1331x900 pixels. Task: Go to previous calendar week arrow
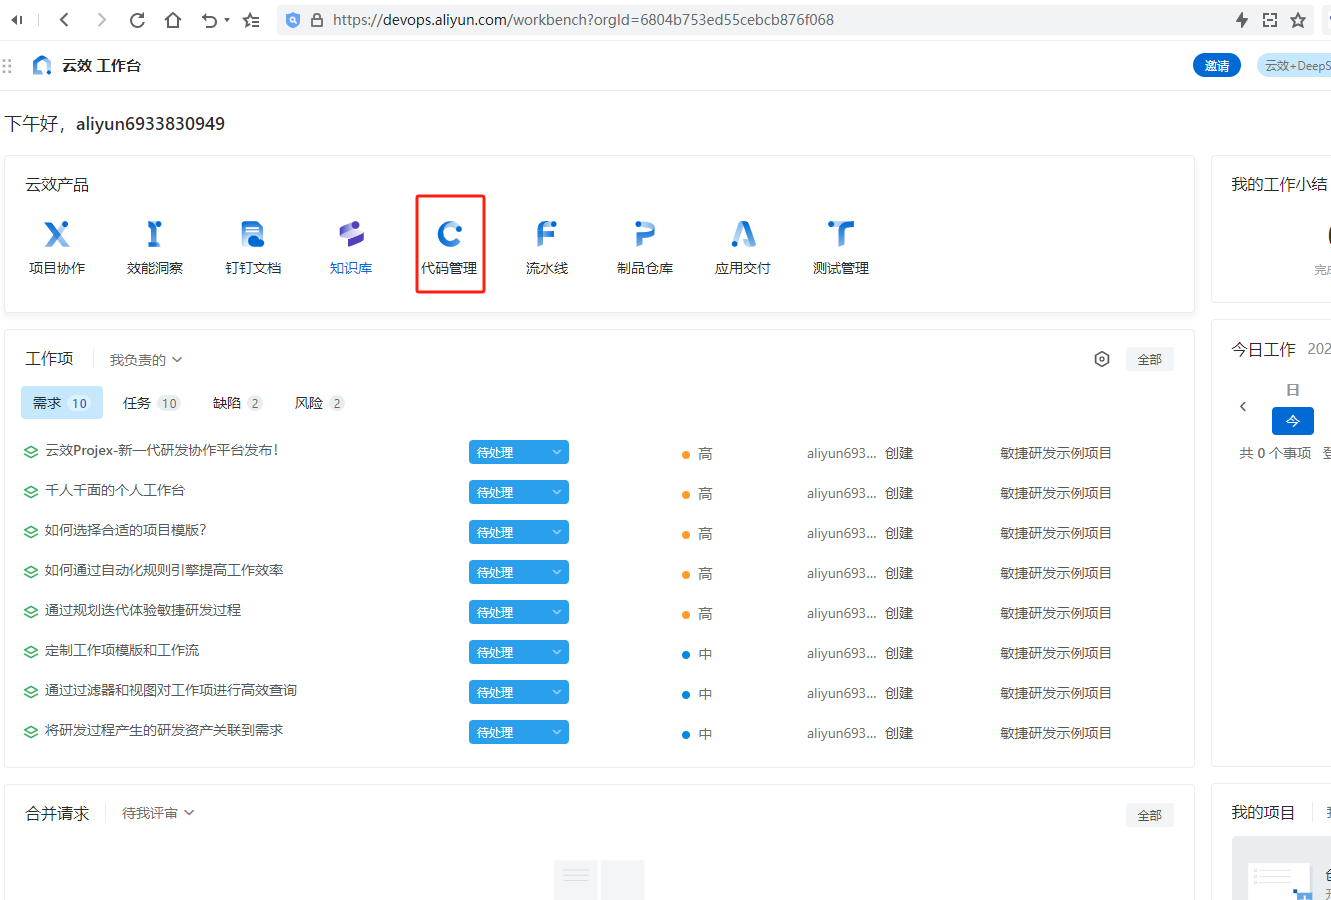click(1243, 406)
